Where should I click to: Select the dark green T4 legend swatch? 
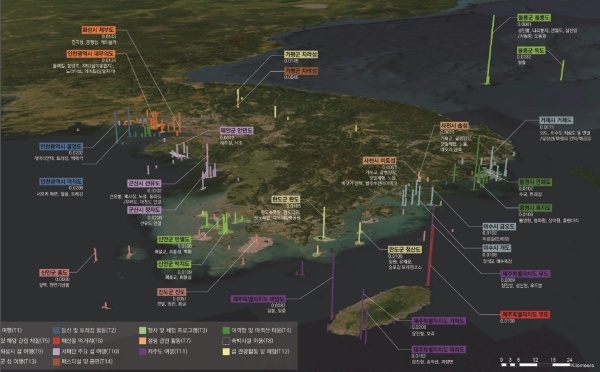pos(226,330)
